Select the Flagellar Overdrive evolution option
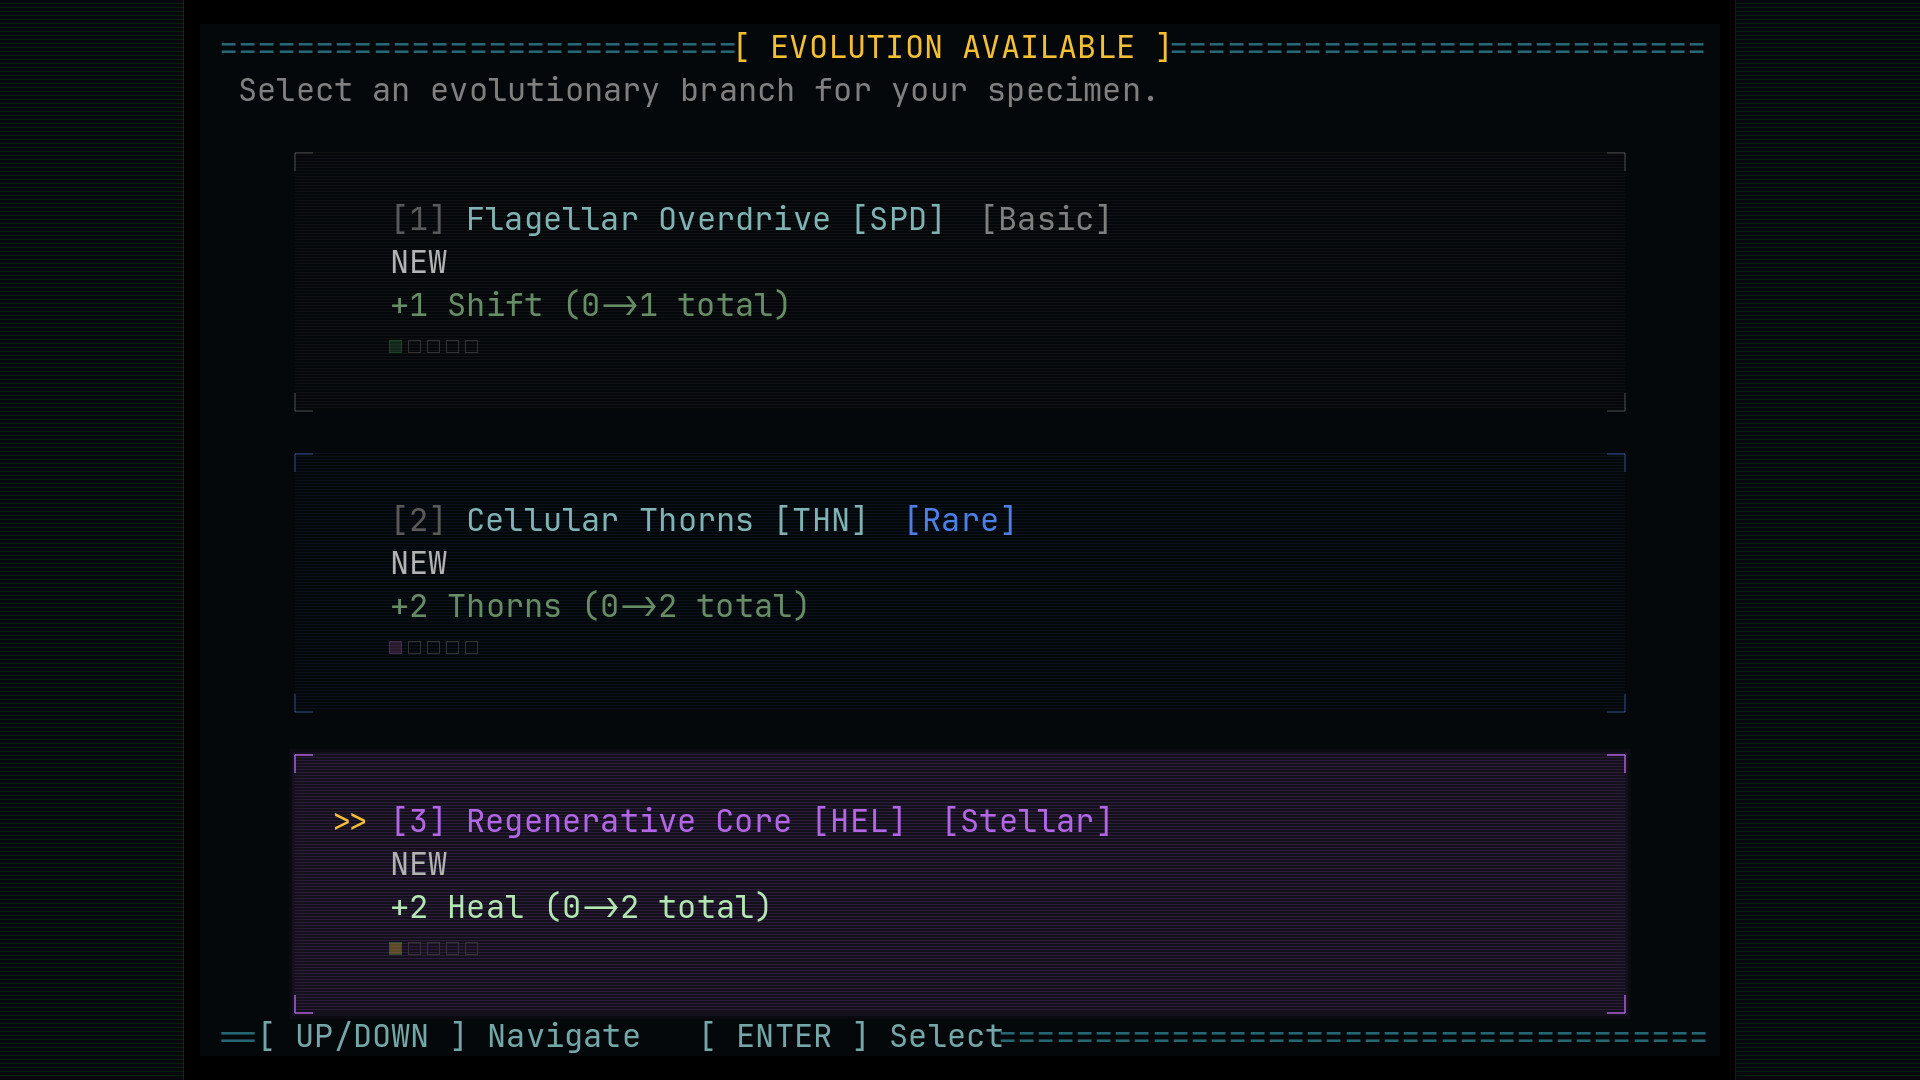 [x=648, y=218]
